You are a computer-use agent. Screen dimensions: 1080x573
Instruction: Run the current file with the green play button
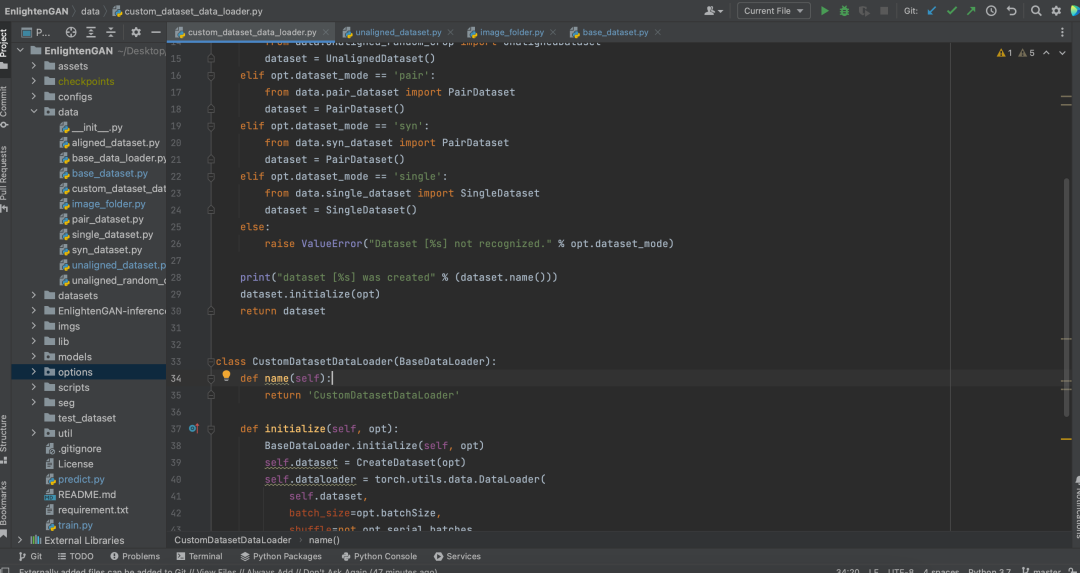(824, 11)
